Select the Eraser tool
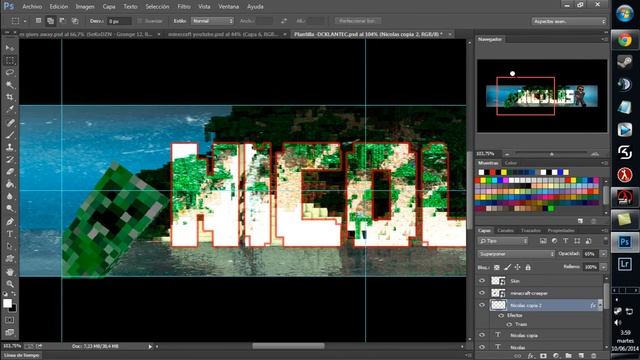 tap(10, 171)
